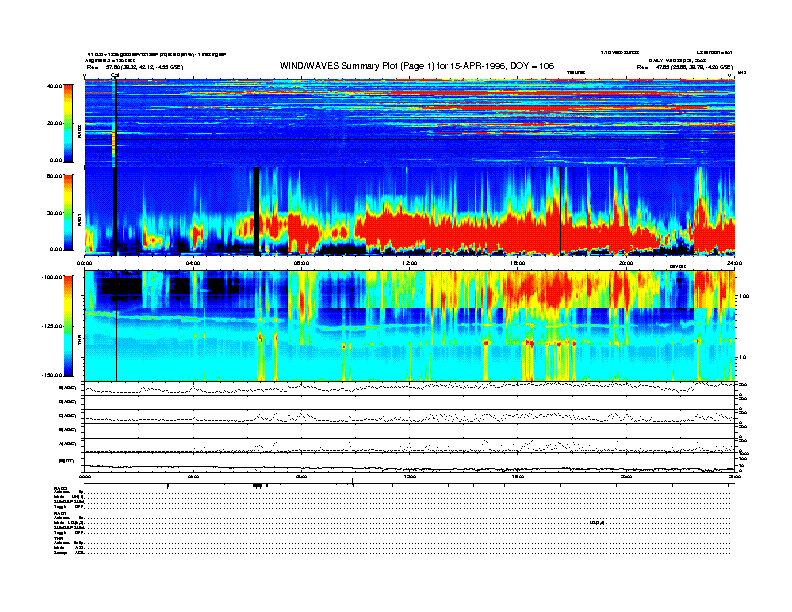Click the 100 label on TNR right axis
The image size is (792, 612).
744,296
